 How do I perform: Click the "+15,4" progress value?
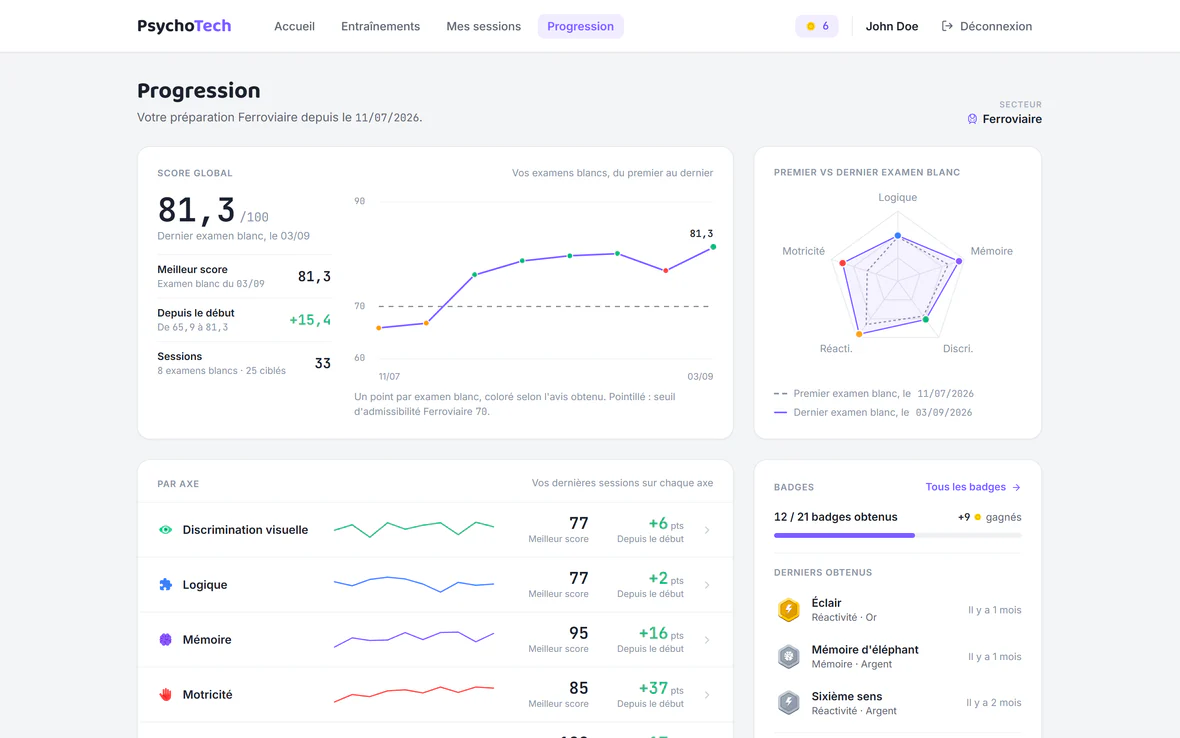click(x=310, y=320)
